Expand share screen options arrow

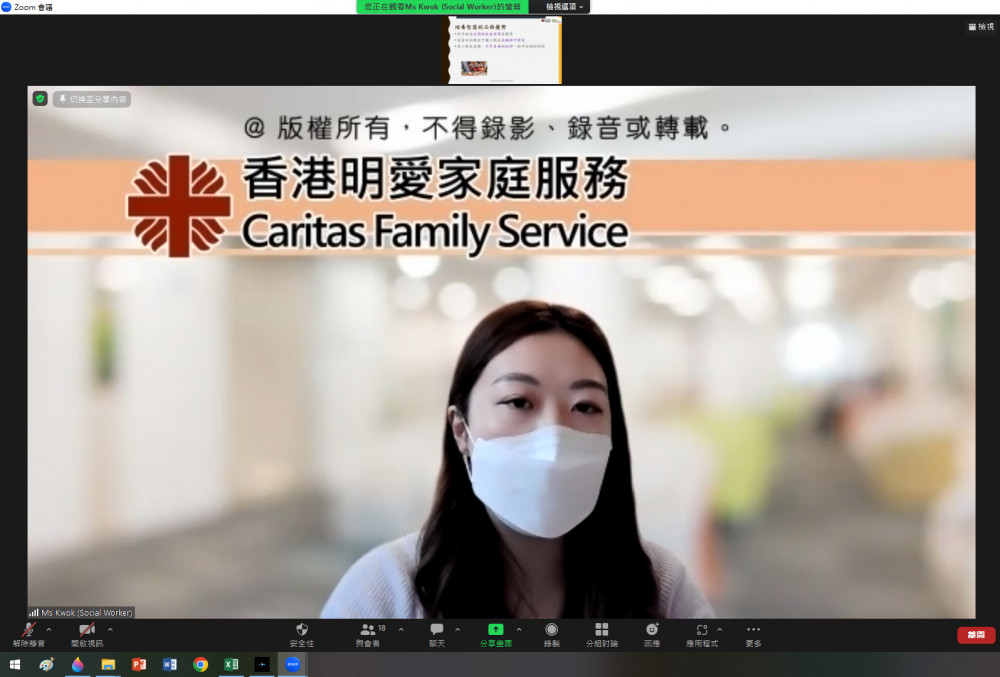pyautogui.click(x=518, y=629)
